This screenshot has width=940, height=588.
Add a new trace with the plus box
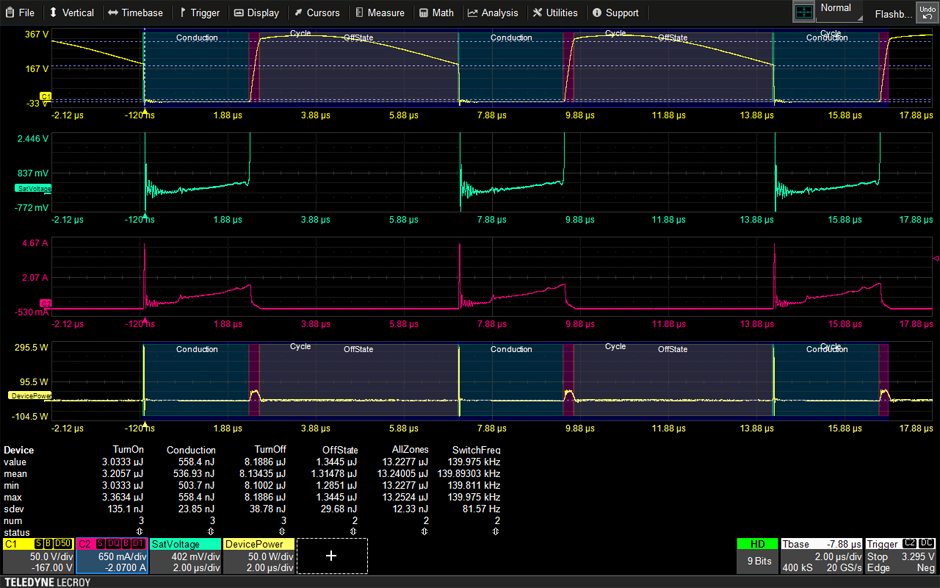click(x=331, y=556)
